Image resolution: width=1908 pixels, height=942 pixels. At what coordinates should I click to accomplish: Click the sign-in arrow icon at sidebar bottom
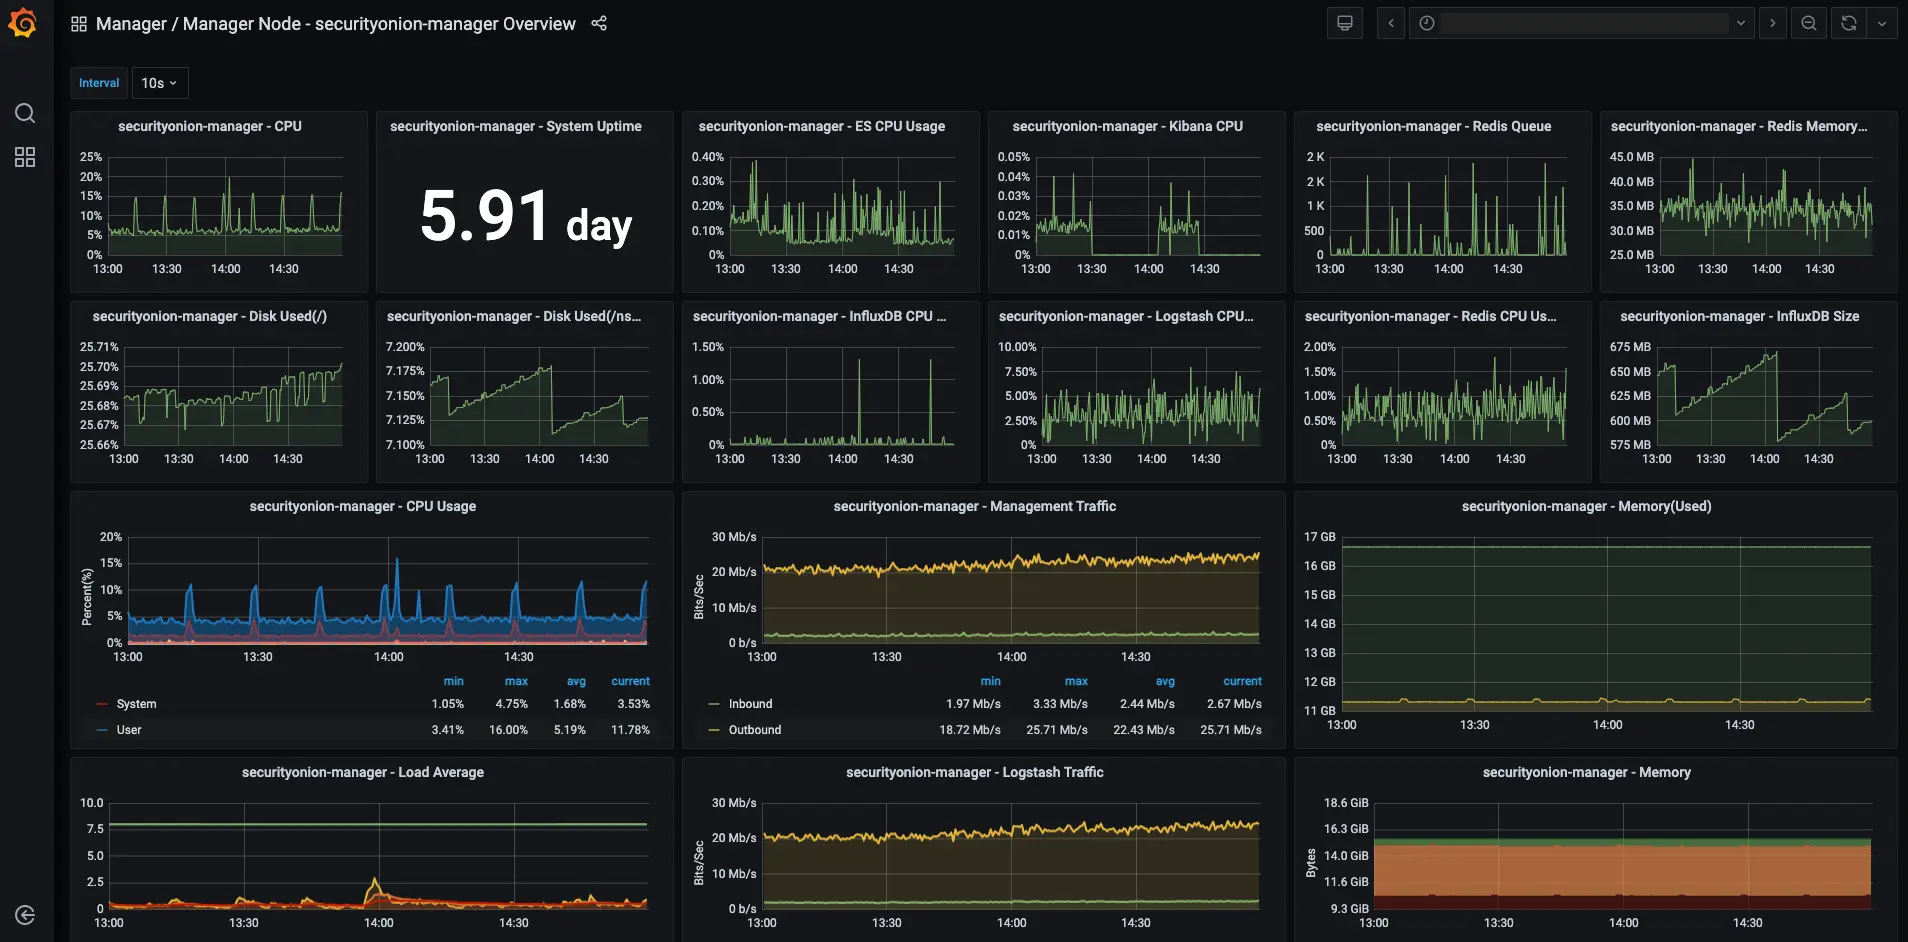pos(25,915)
